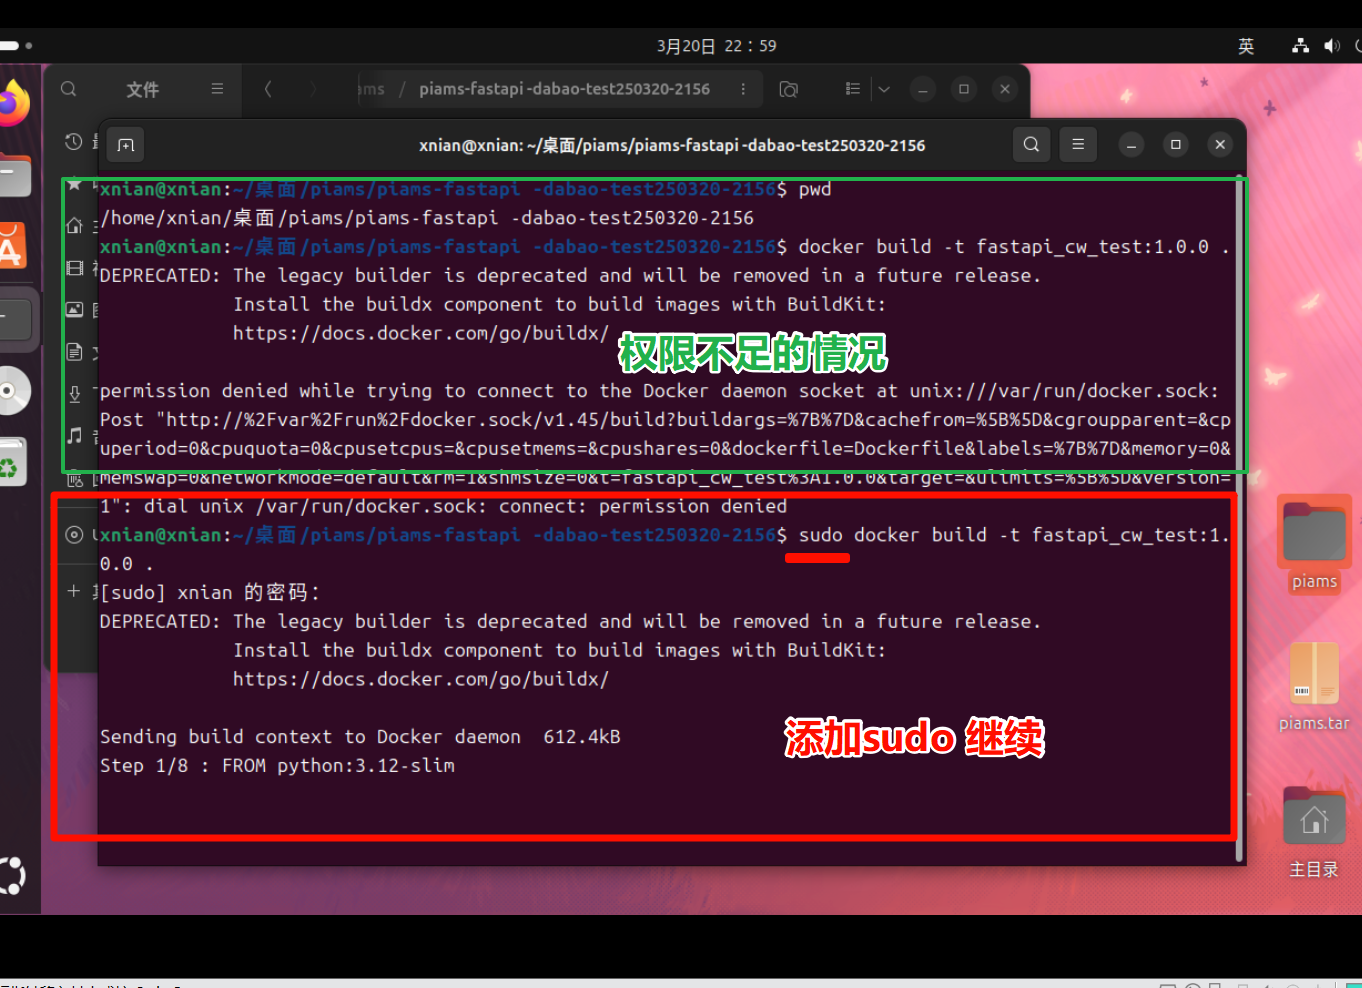The height and width of the screenshot is (988, 1362).
Task: Open search in the Files window
Action: click(x=68, y=89)
